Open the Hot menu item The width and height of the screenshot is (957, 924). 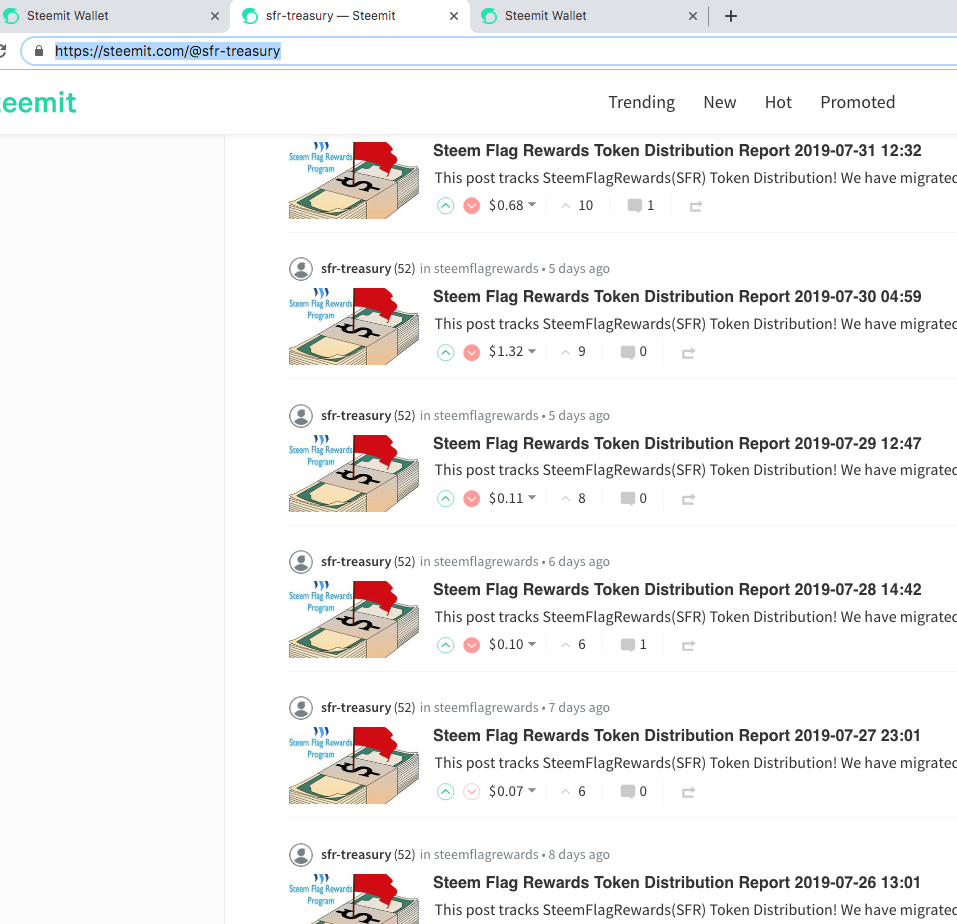[778, 102]
